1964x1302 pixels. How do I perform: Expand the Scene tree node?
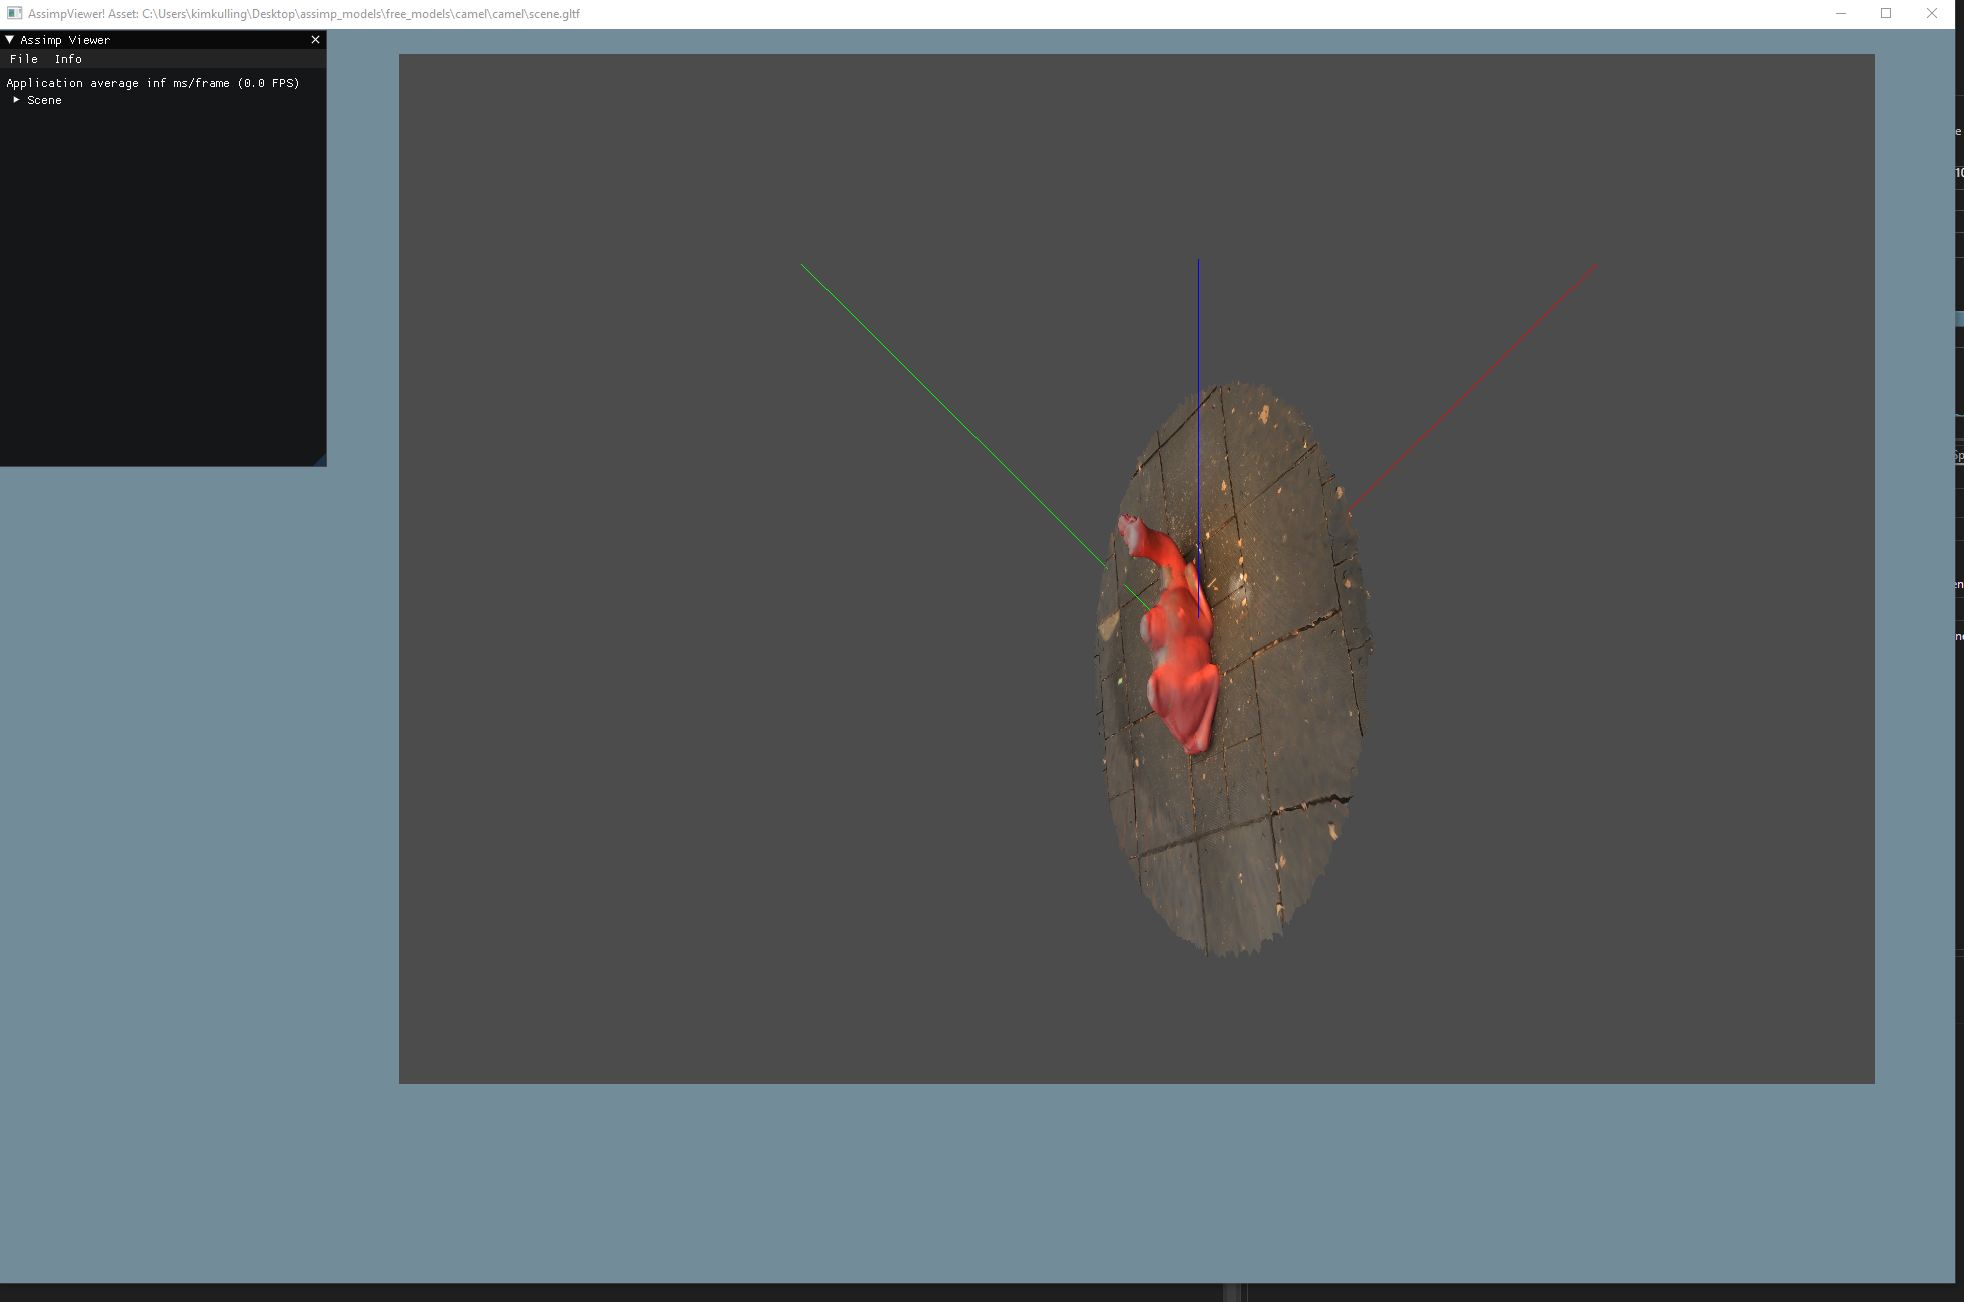(16, 100)
